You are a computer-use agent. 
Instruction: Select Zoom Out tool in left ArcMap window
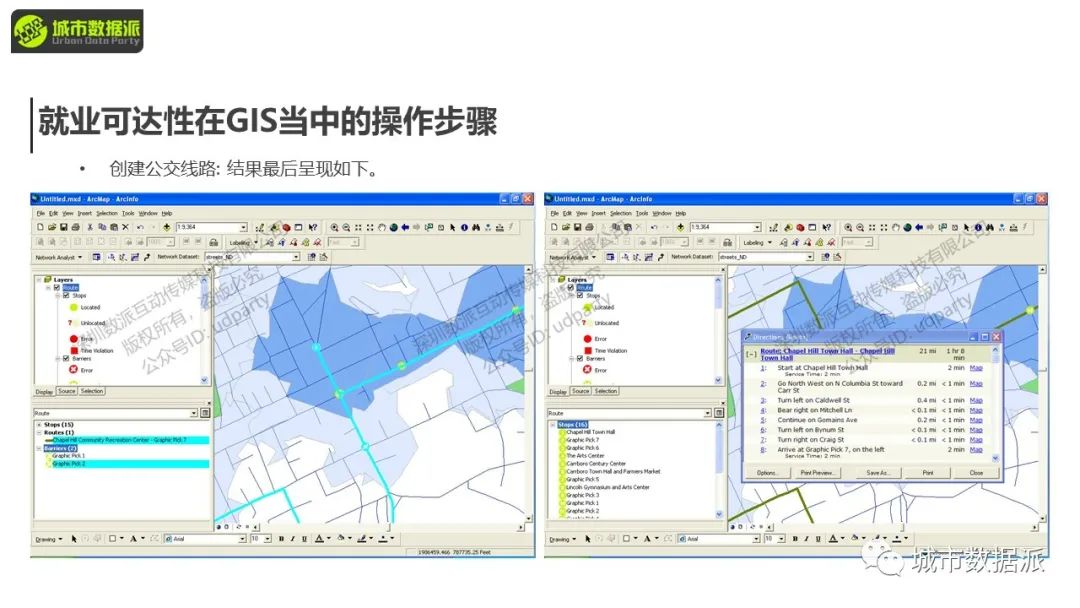(x=346, y=227)
